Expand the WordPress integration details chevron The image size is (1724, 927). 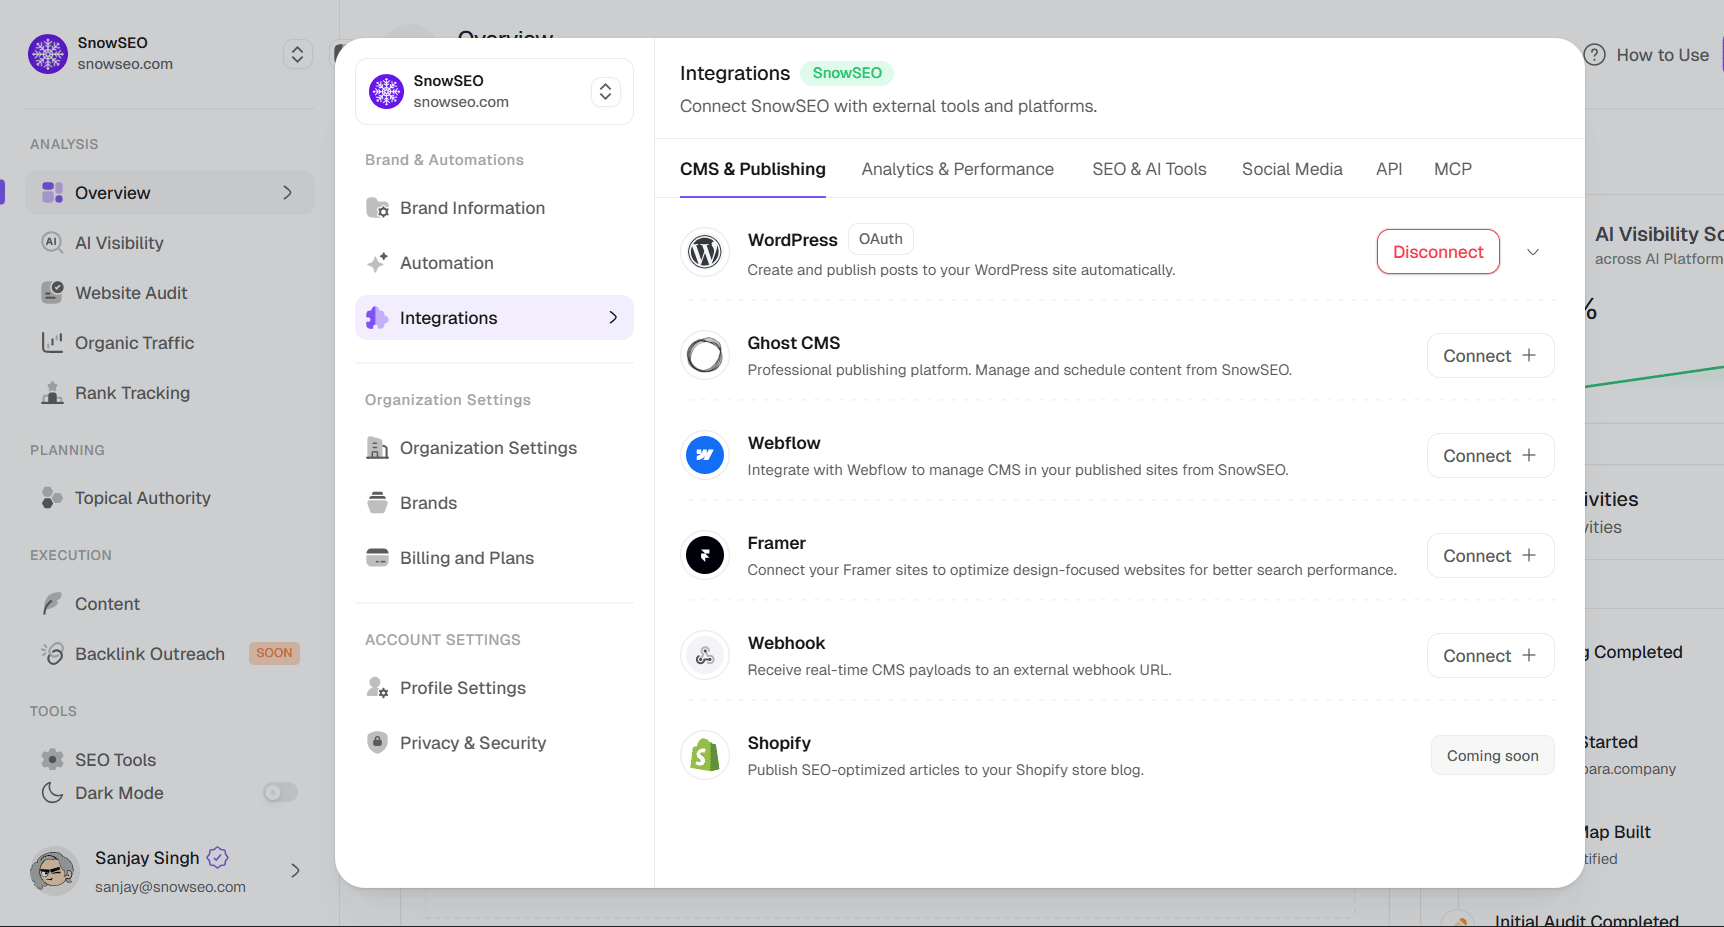(x=1532, y=252)
